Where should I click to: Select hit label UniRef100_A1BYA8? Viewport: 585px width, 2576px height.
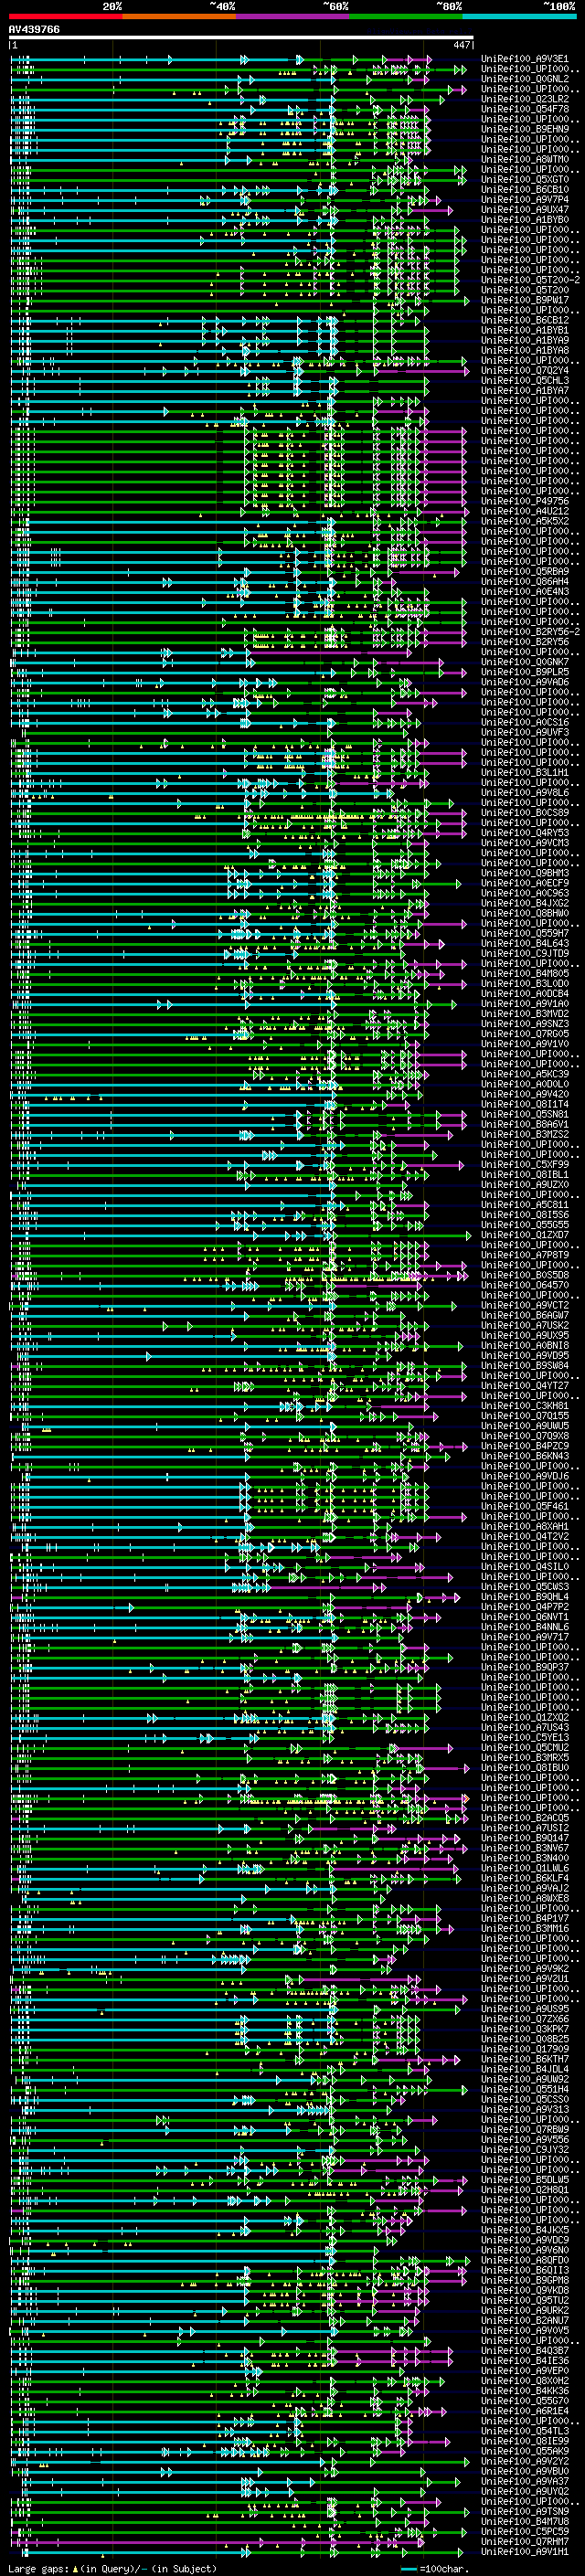coord(525,350)
